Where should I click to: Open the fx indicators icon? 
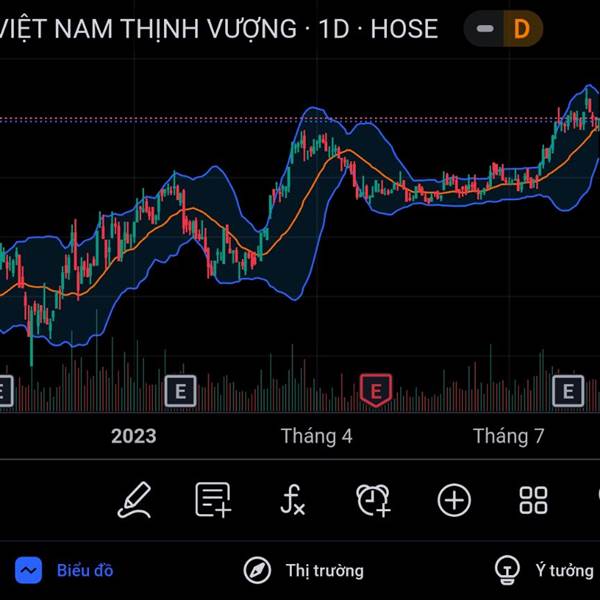pyautogui.click(x=292, y=500)
